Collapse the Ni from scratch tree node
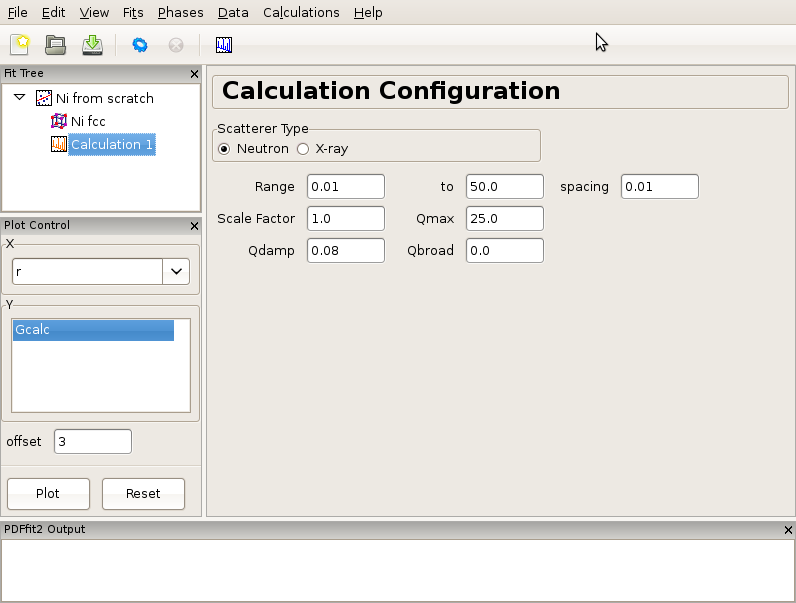 tap(19, 98)
